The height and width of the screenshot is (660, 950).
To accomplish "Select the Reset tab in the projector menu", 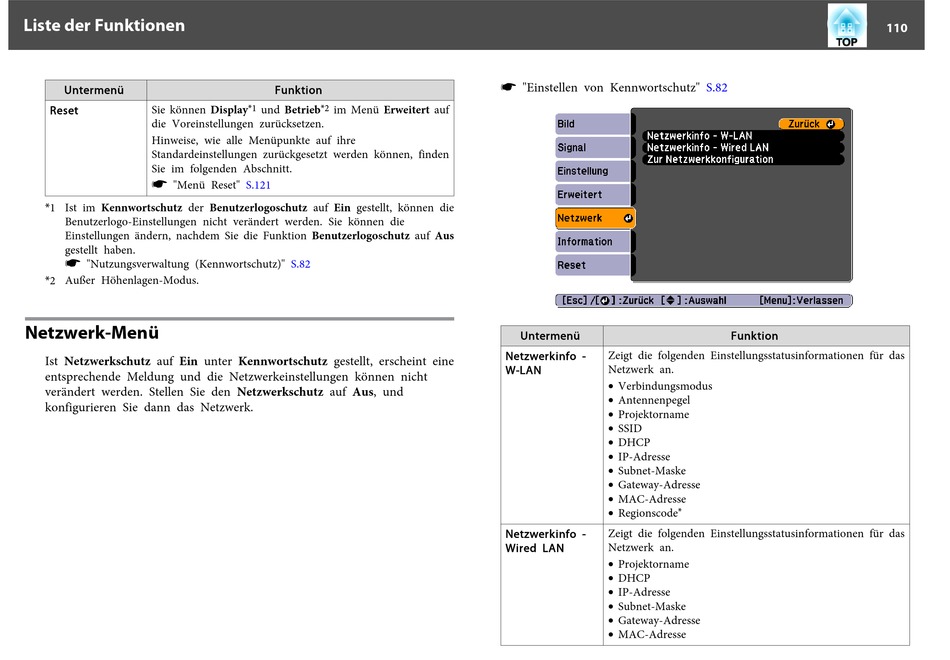I will coord(593,265).
